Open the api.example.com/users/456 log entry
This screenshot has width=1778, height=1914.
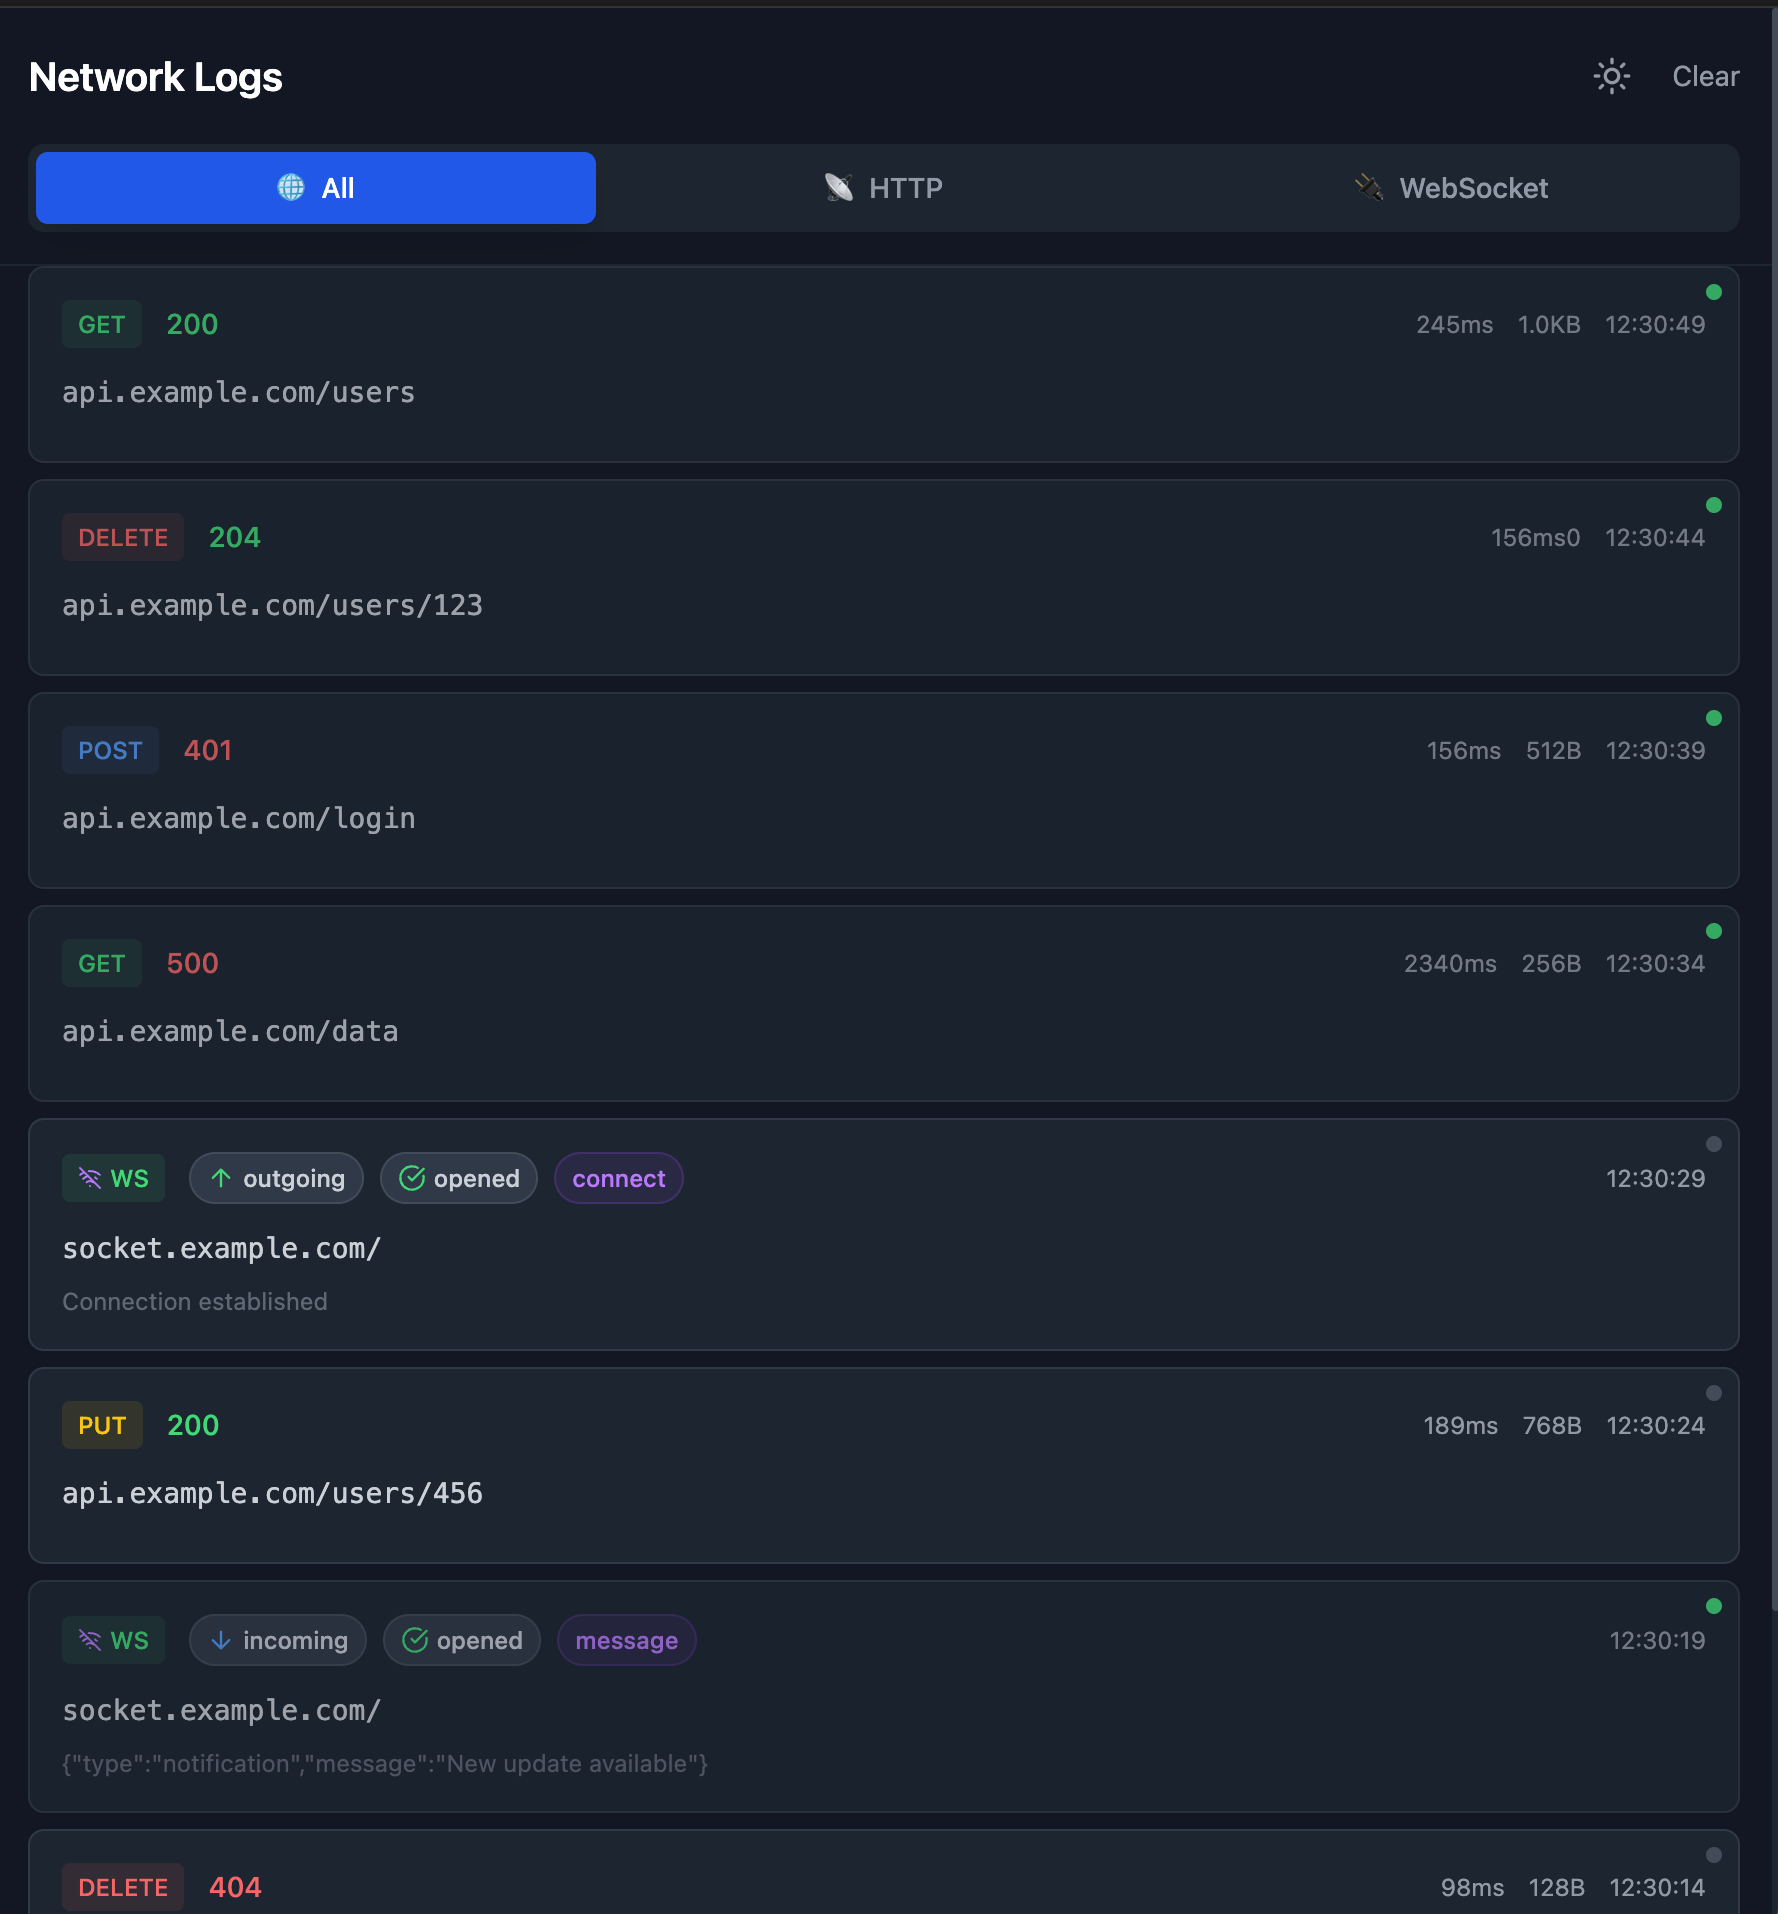click(884, 1466)
